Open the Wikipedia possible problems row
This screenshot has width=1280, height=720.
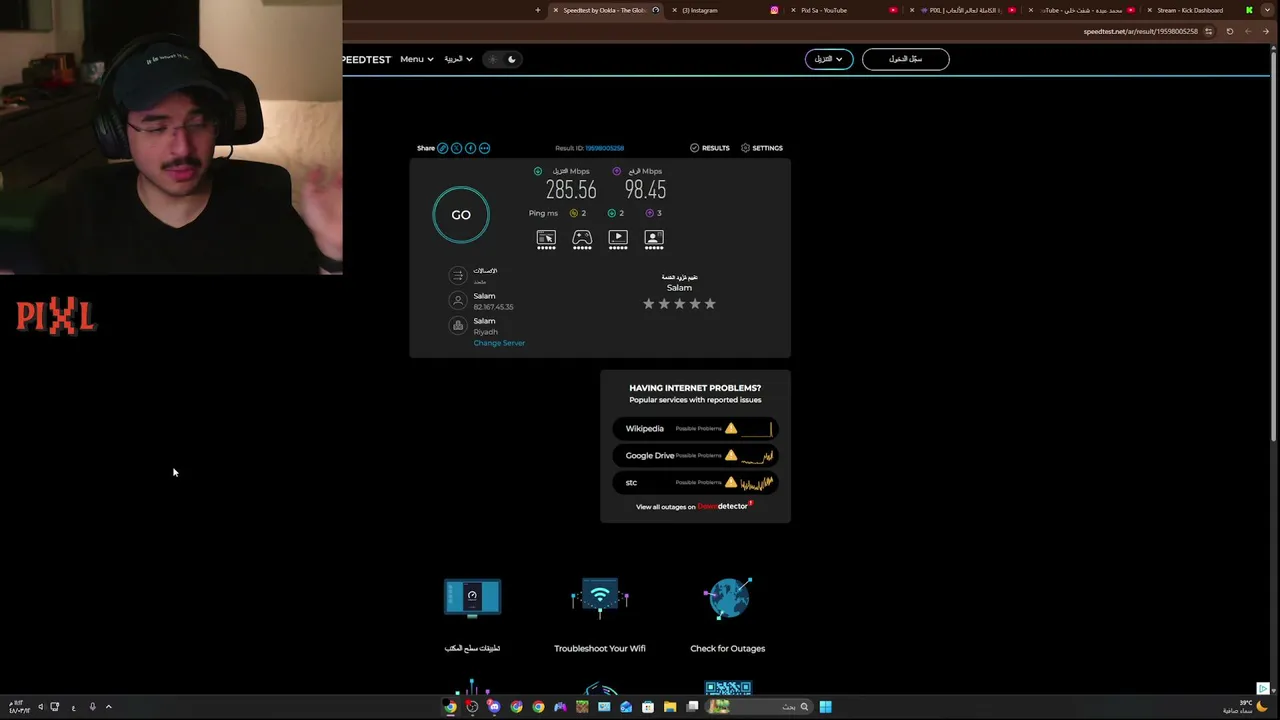pyautogui.click(x=695, y=429)
